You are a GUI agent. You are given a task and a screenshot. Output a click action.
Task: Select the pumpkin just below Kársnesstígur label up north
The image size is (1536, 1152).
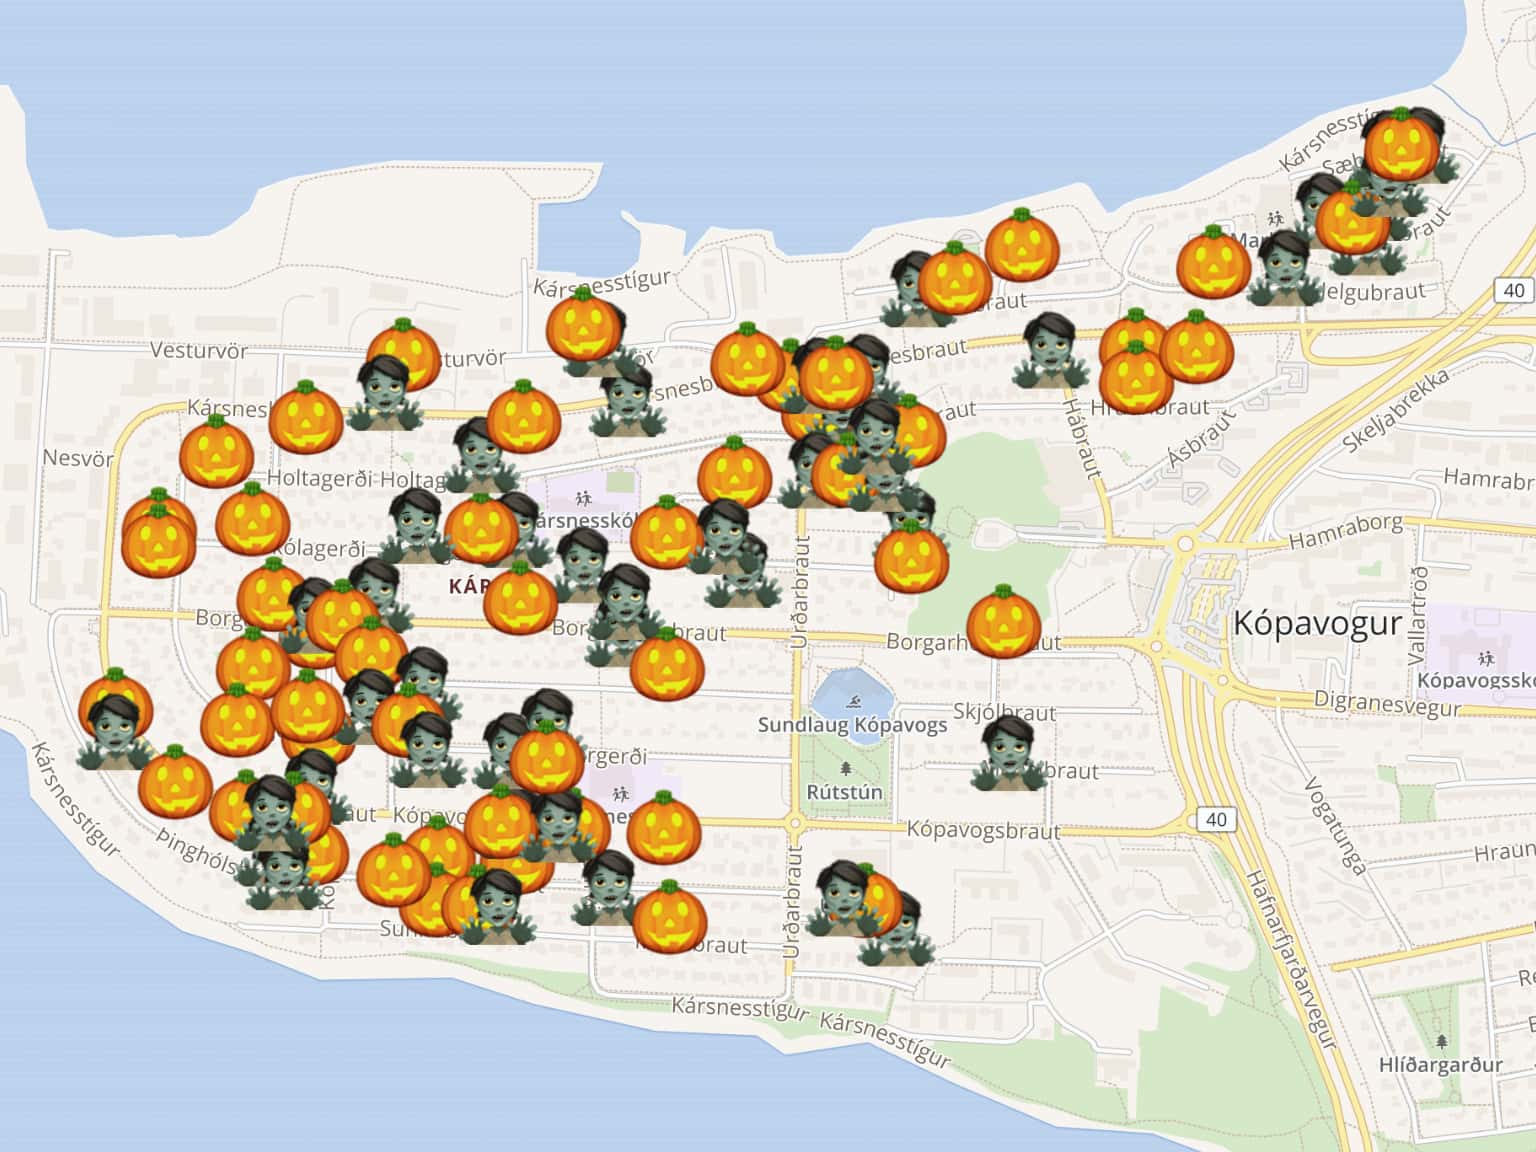(x=583, y=327)
